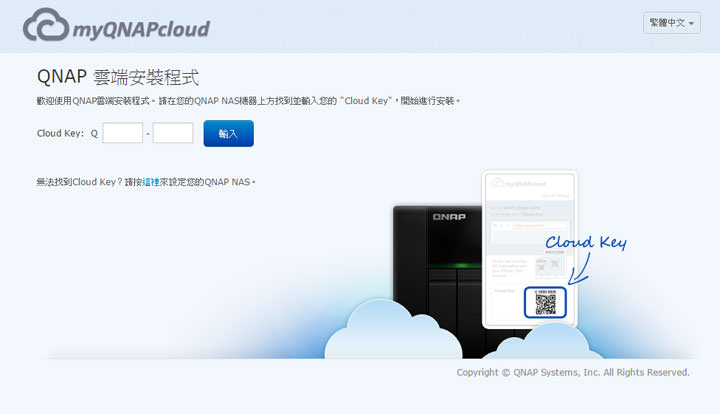Viewport: 720px width, 414px height.
Task: Click the Cloud Key: field label
Action: click(60, 133)
